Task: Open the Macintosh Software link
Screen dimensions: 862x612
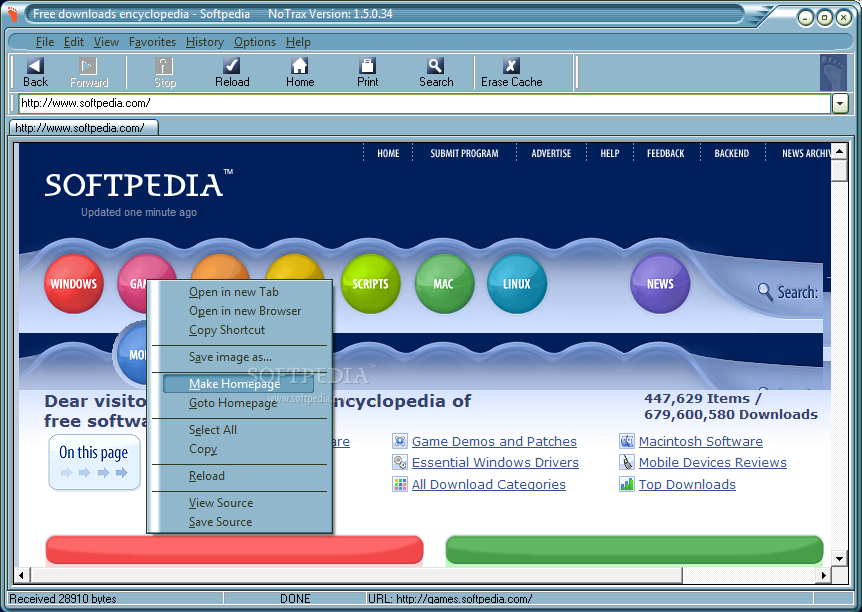Action: click(700, 442)
